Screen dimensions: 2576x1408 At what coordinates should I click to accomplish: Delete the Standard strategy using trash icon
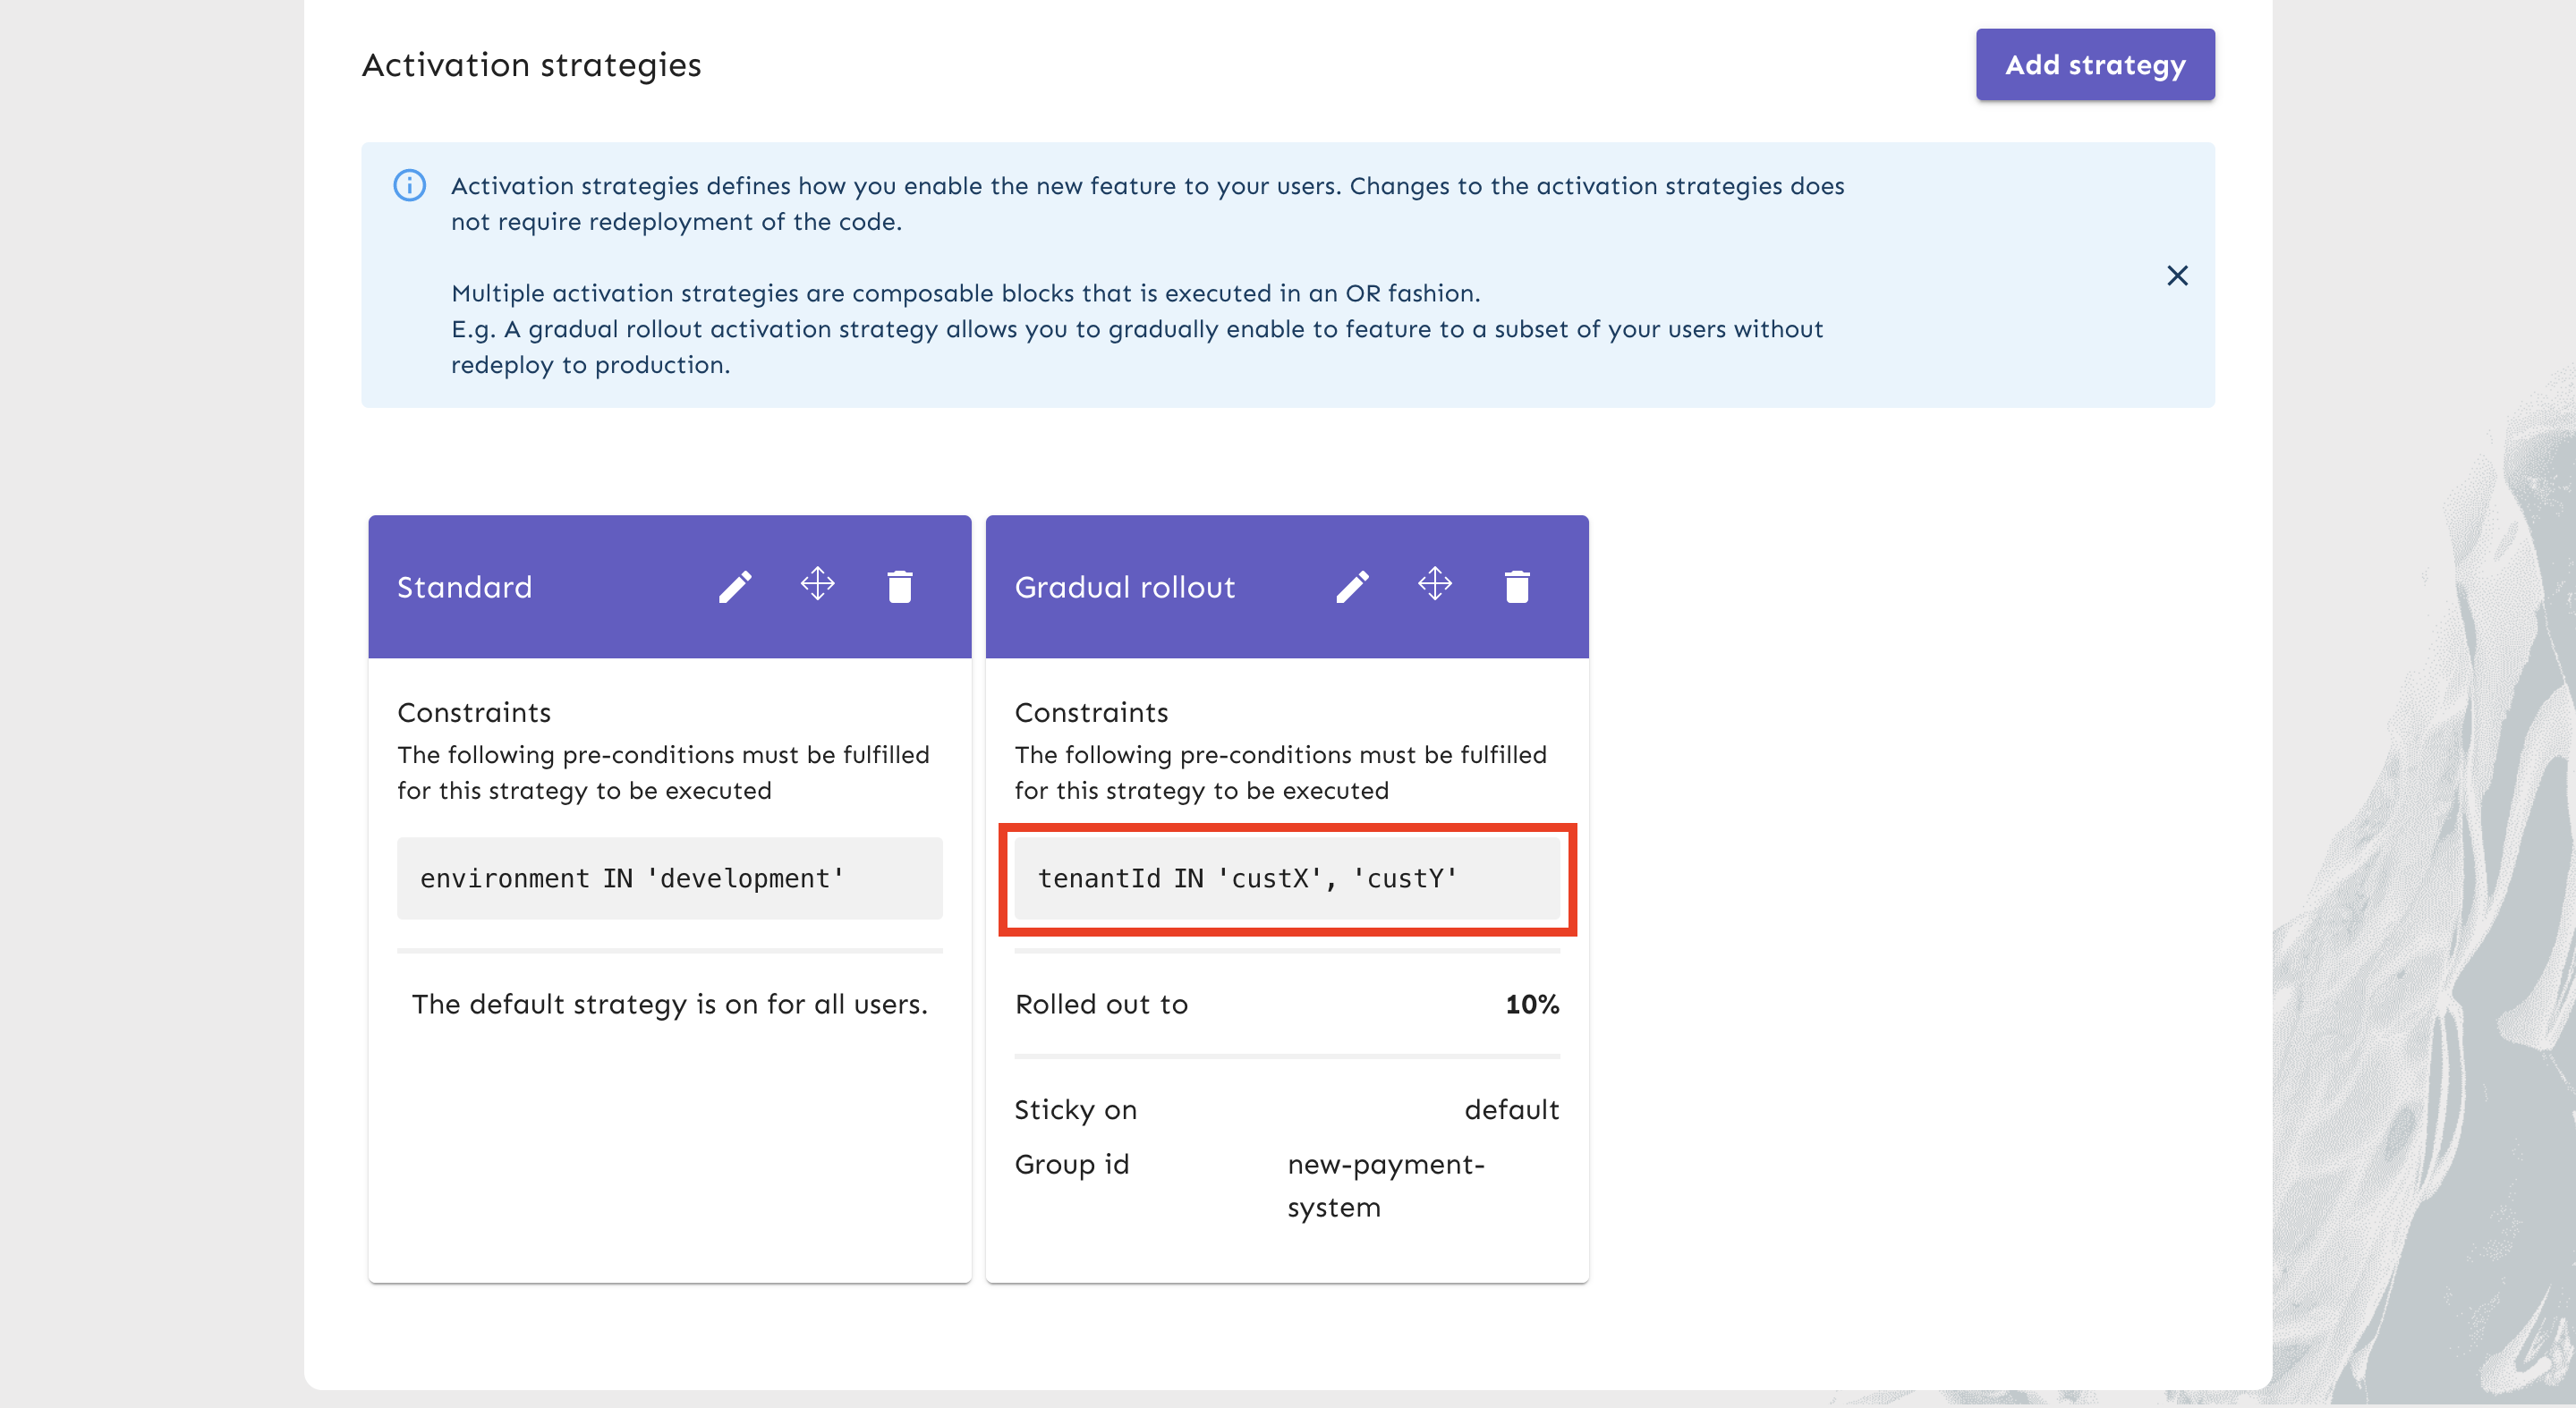point(899,586)
